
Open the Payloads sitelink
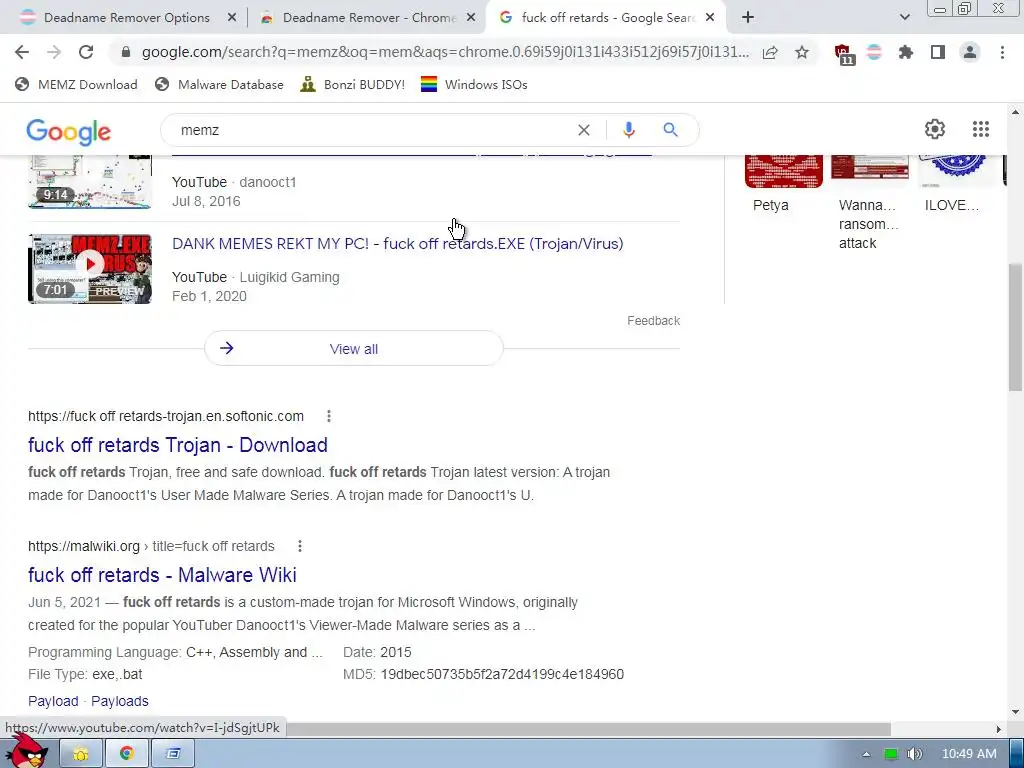pyautogui.click(x=120, y=701)
